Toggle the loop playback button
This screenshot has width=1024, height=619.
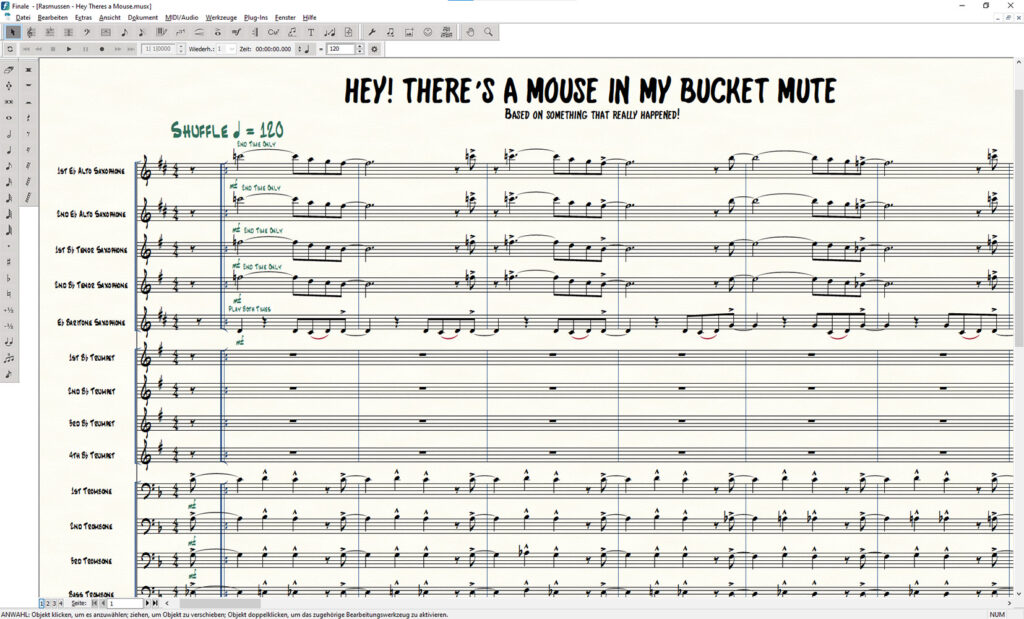pos(9,48)
